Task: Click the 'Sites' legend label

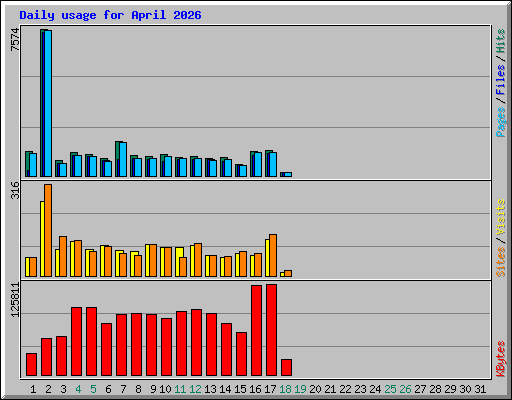Action: (501, 262)
